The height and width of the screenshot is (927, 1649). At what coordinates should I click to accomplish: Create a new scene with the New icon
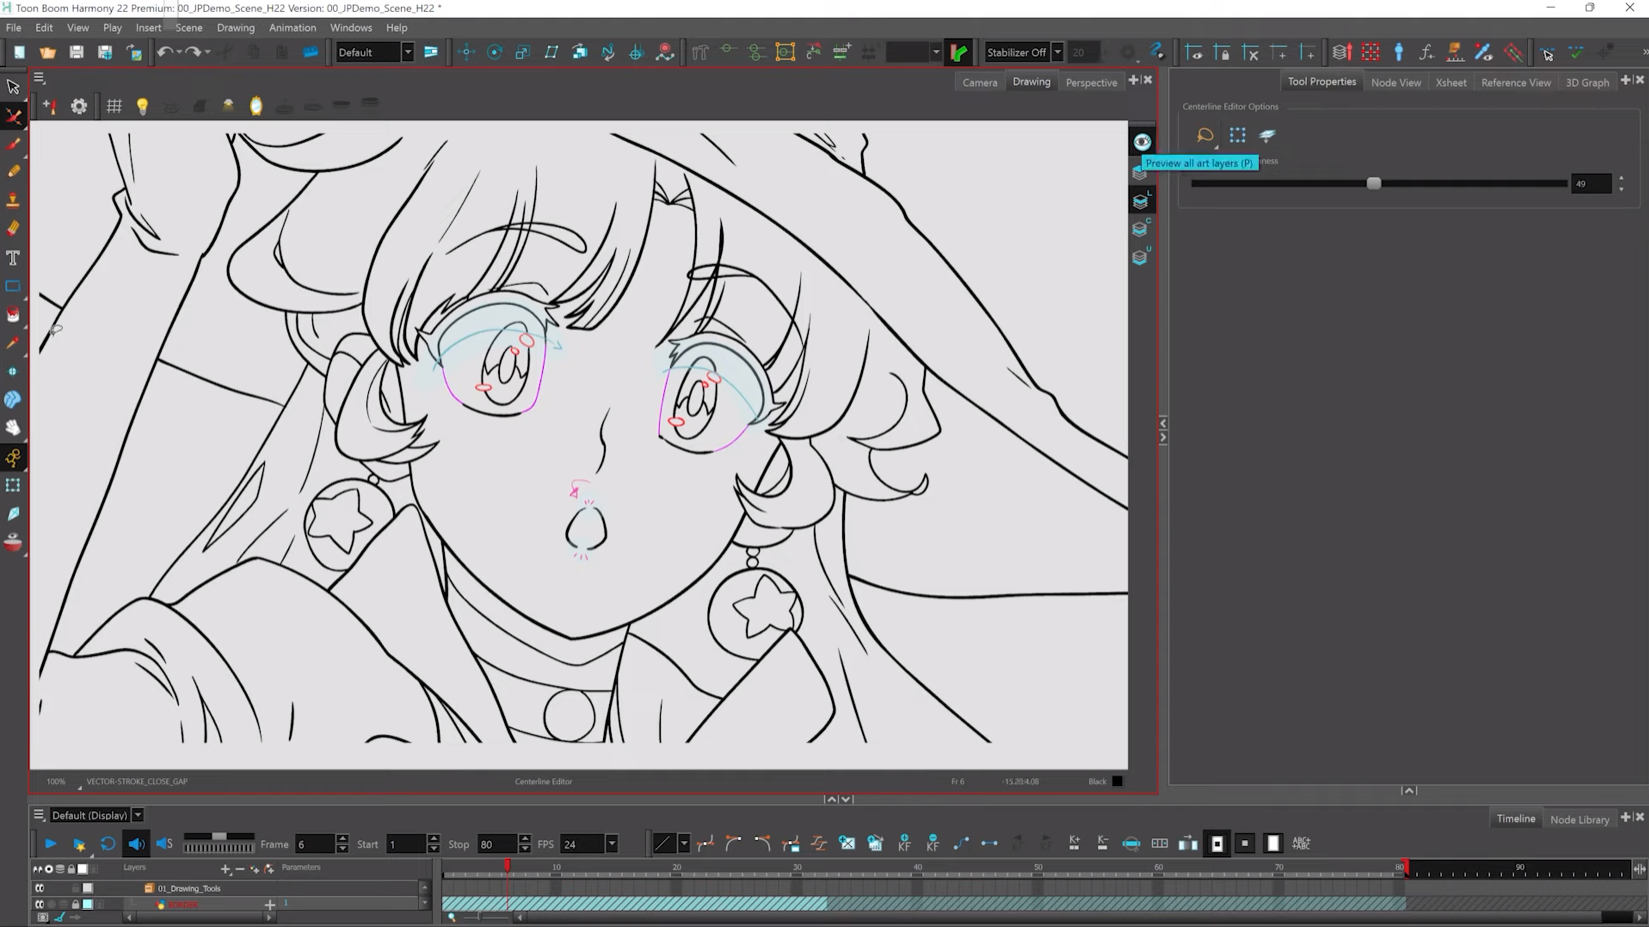click(x=19, y=52)
